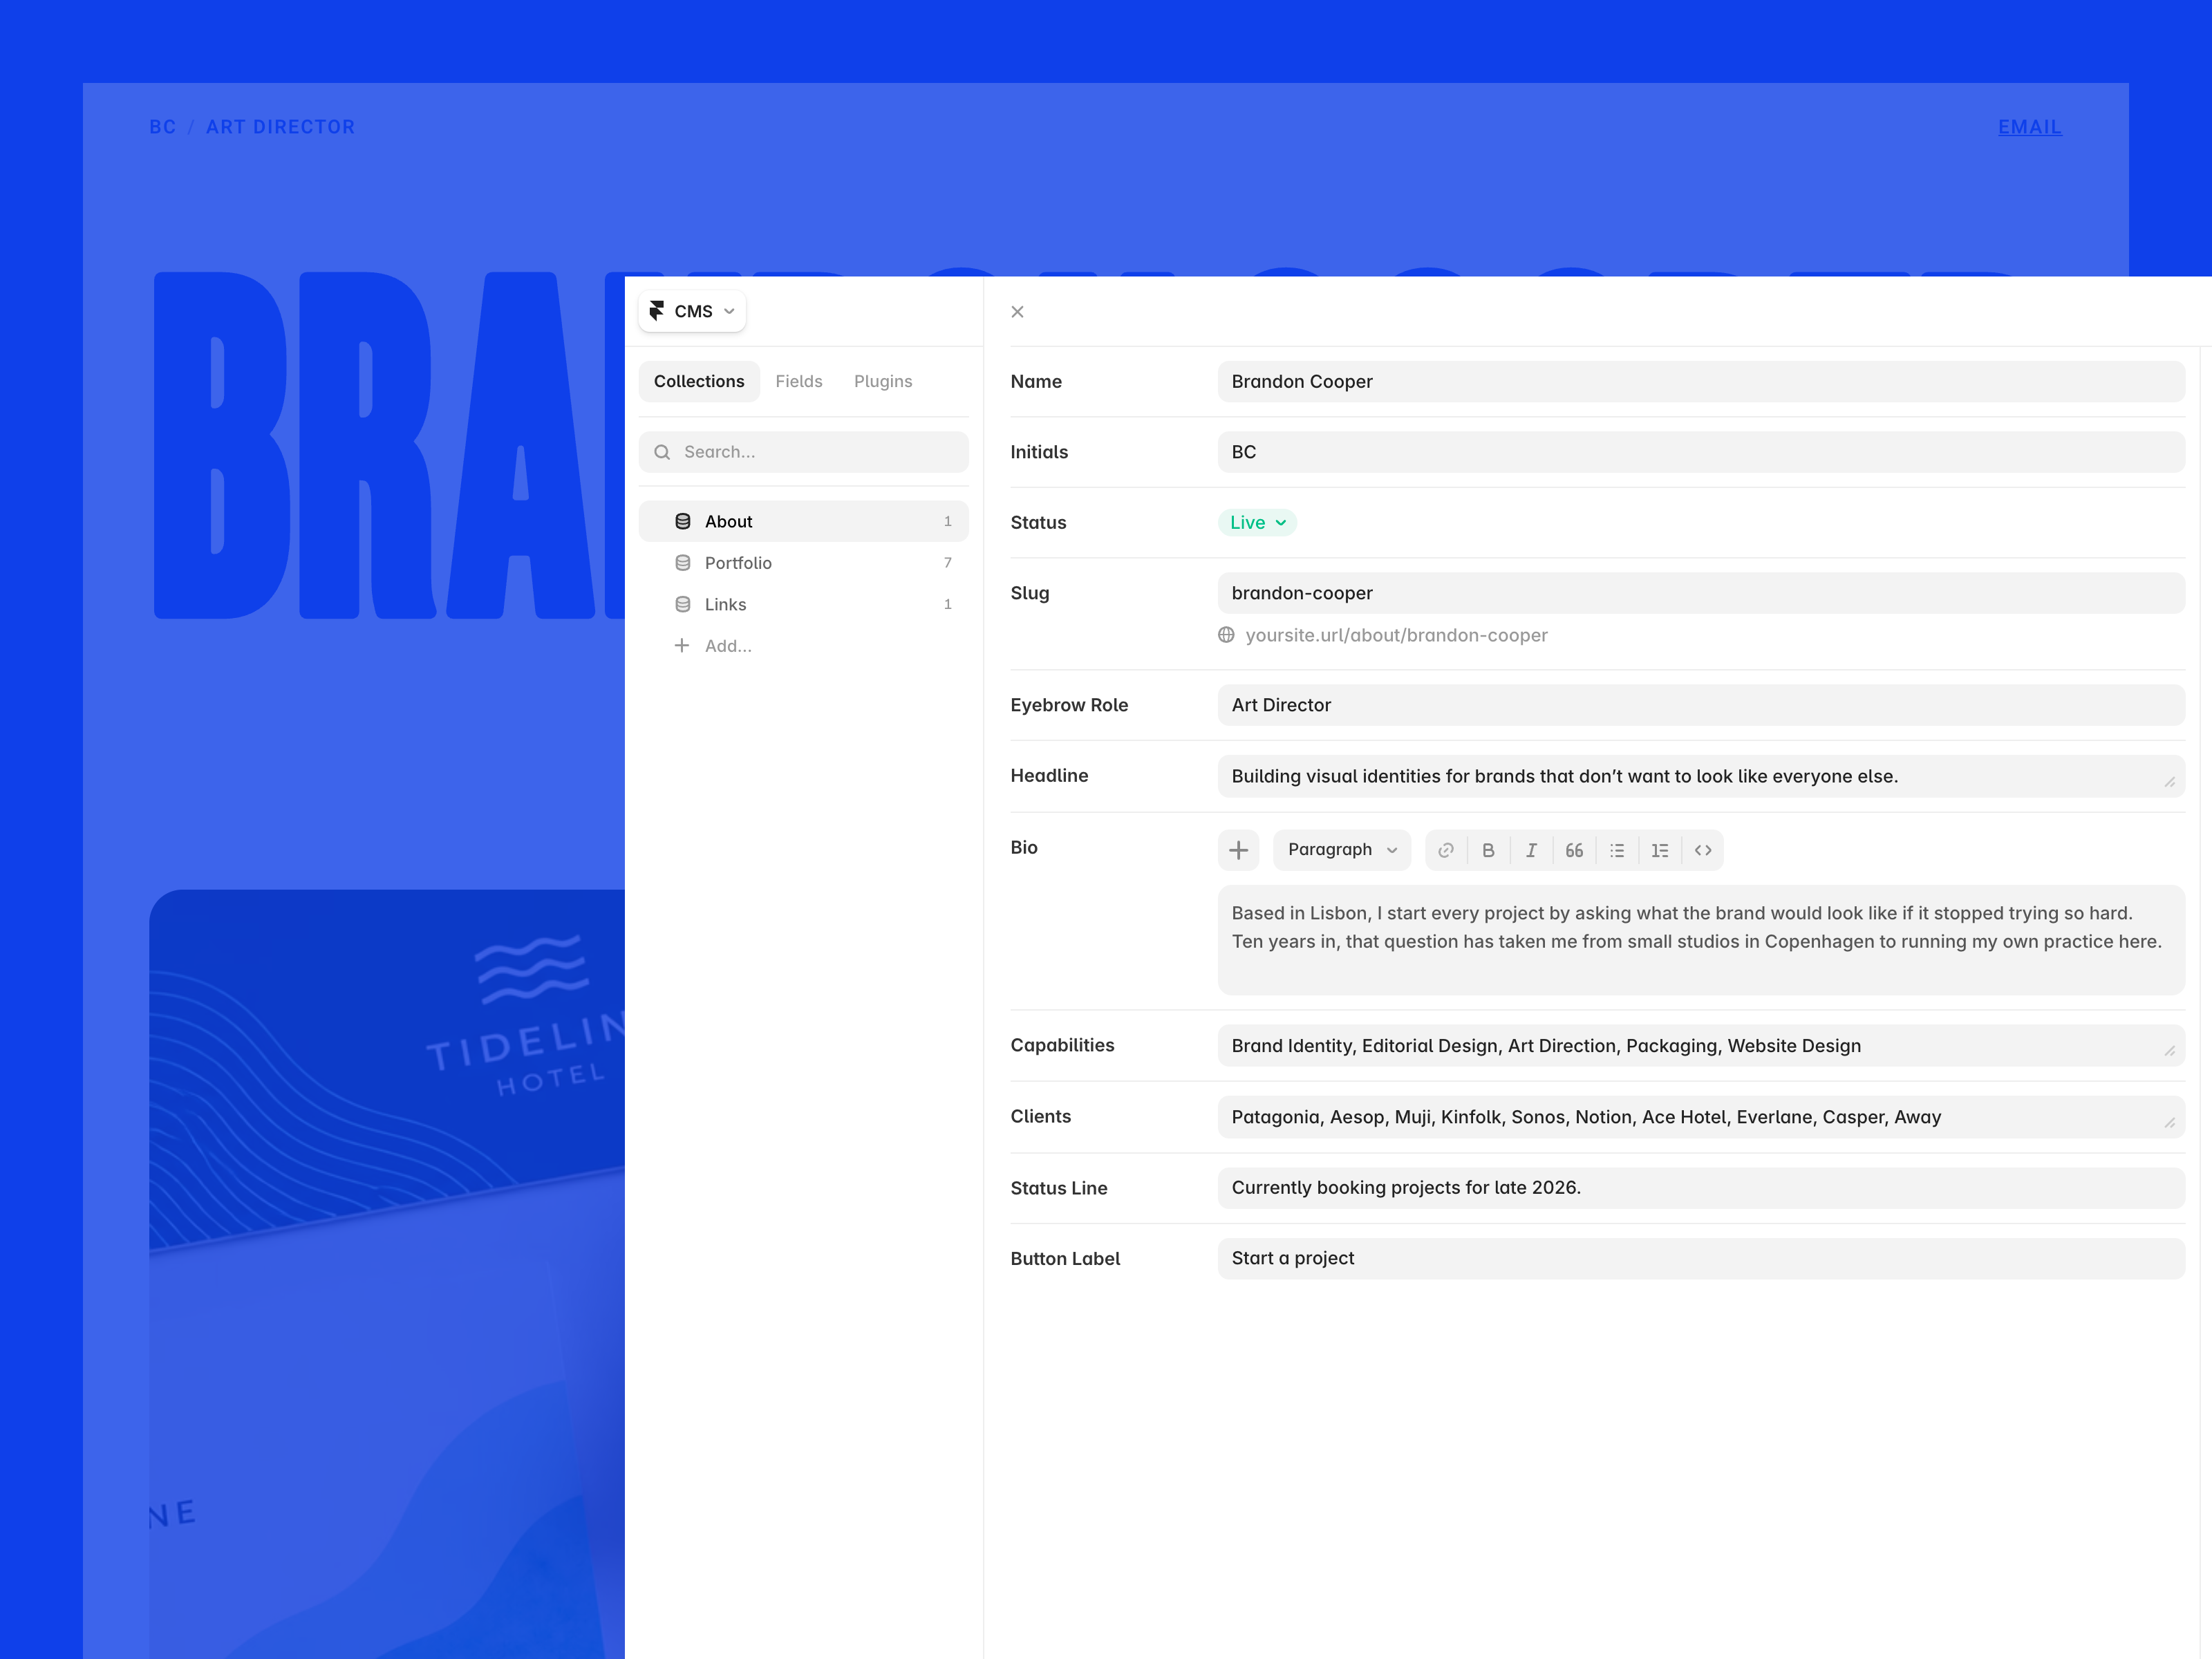2212x1659 pixels.
Task: Click the Clients field resize handle
Action: 2169,1123
